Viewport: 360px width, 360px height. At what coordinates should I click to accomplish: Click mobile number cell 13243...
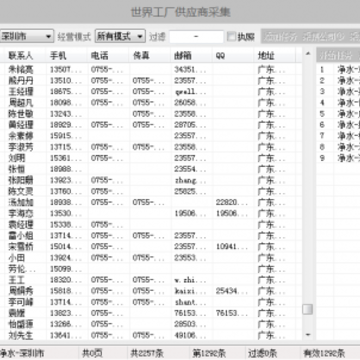tap(66, 114)
